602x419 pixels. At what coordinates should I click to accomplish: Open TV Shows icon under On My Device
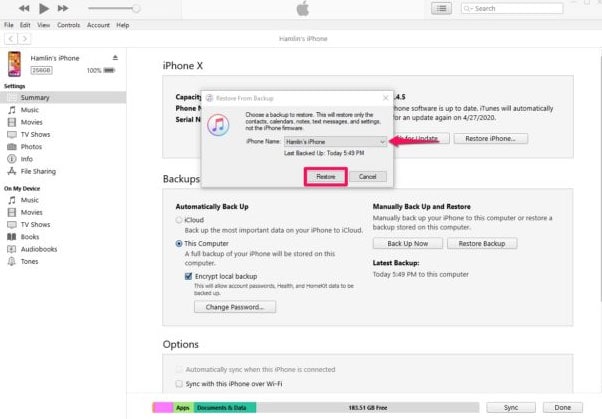click(x=12, y=224)
